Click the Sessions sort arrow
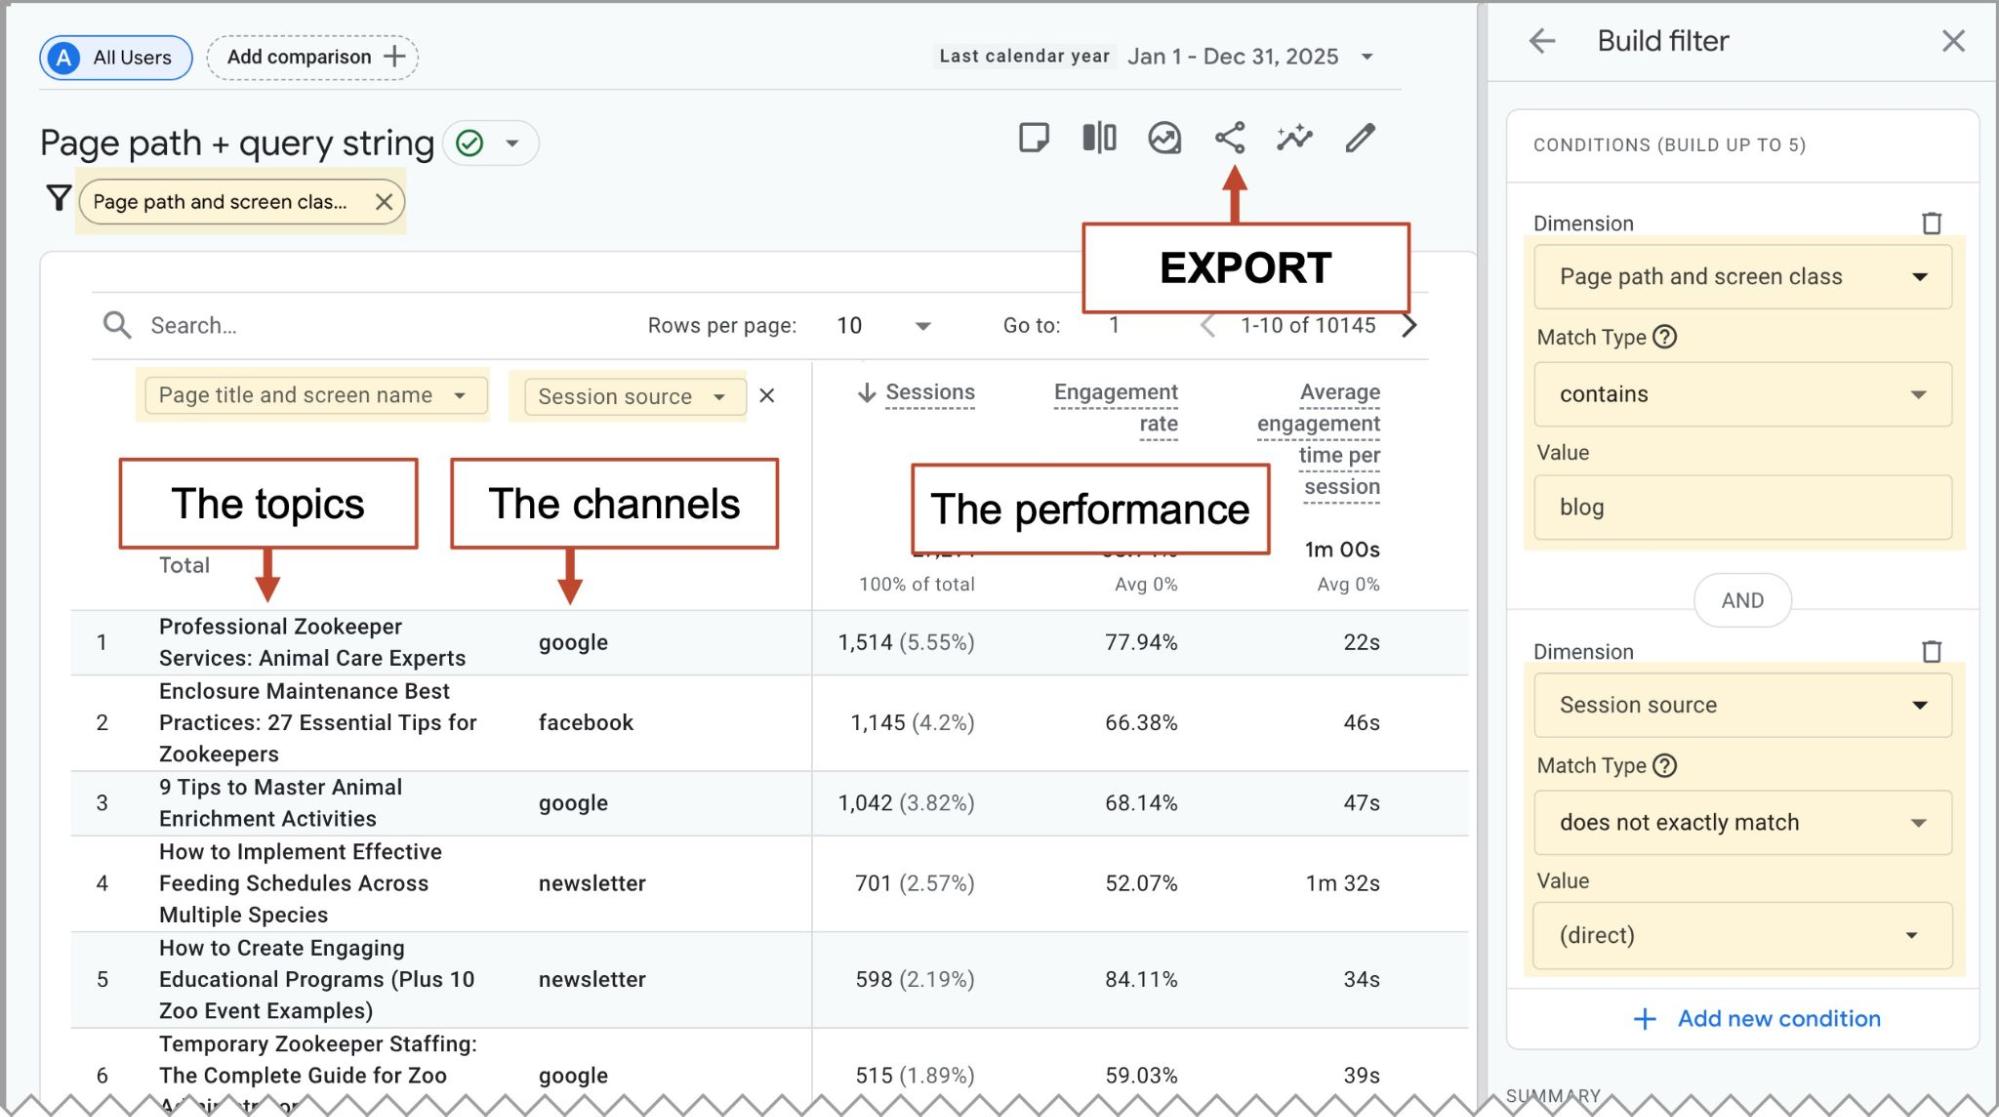Screen dimensions: 1999x1117 pos(866,393)
